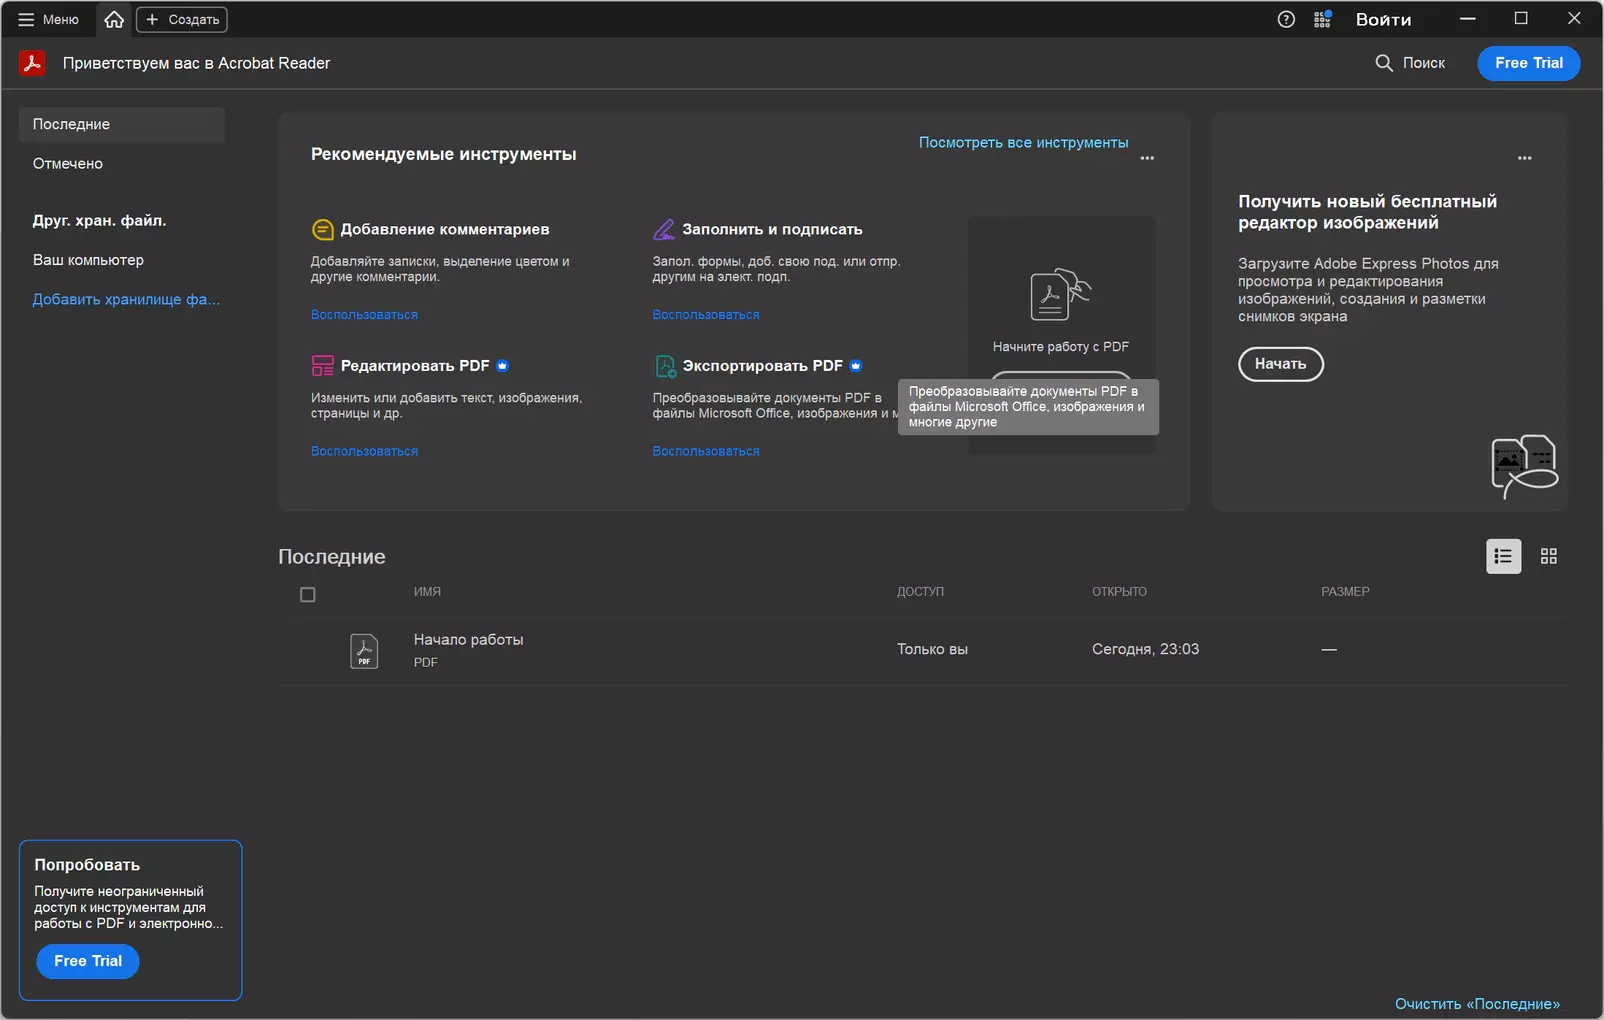This screenshot has width=1604, height=1020.
Task: Click Воспользоваться under Добавление комментариев
Action: click(x=364, y=315)
